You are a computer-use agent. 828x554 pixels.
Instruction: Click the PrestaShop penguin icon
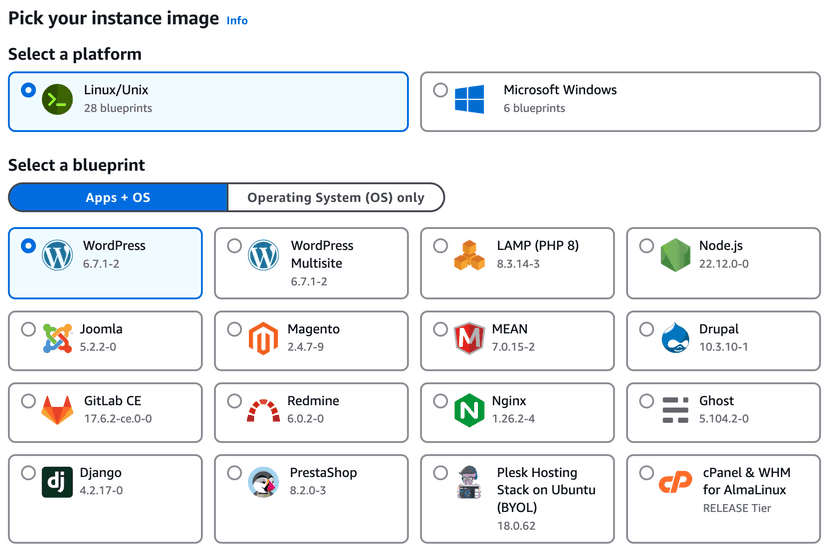click(x=263, y=482)
